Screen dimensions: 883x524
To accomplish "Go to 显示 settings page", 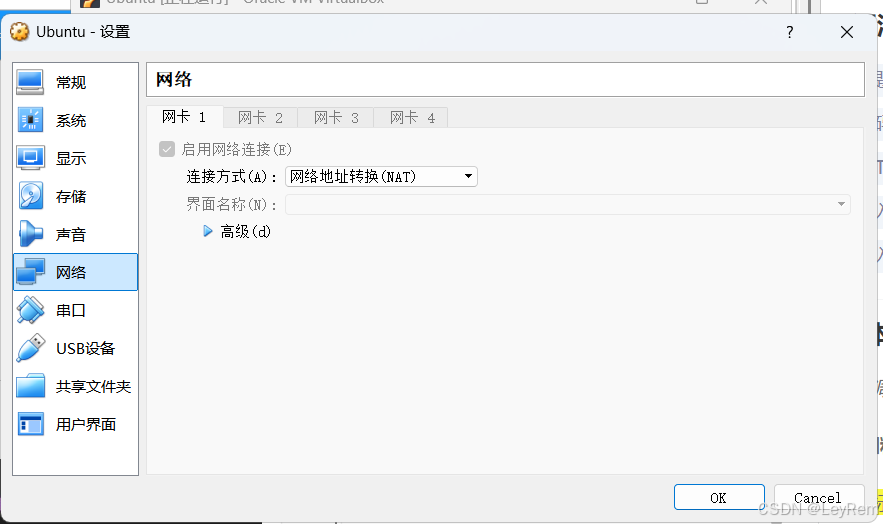I will [x=75, y=158].
